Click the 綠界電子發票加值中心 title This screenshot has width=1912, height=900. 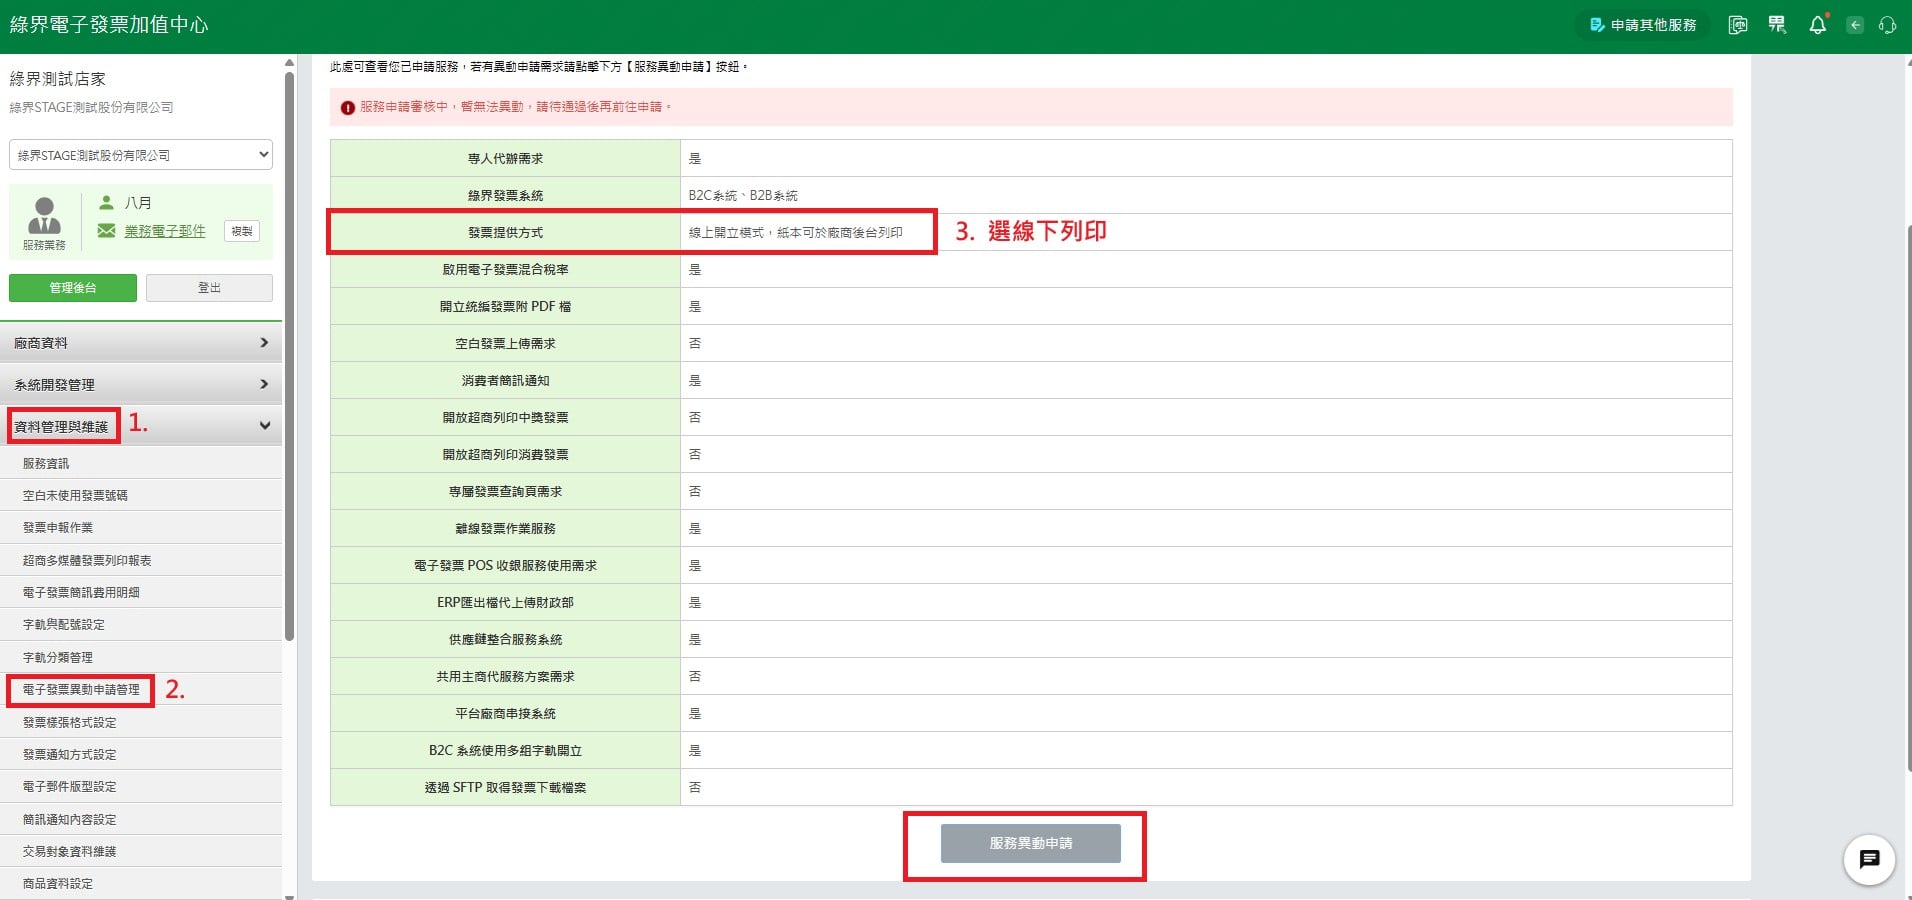[x=109, y=25]
